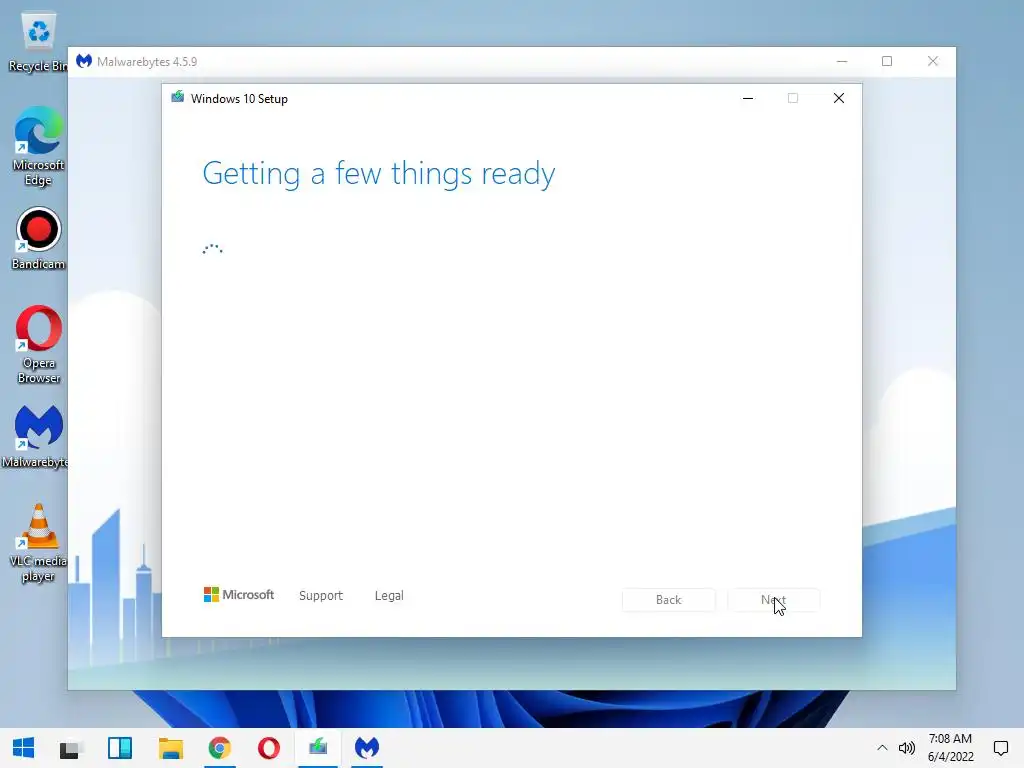Select the Windows 10 Setup taskbar icon
The height and width of the screenshot is (768, 1024).
[318, 748]
